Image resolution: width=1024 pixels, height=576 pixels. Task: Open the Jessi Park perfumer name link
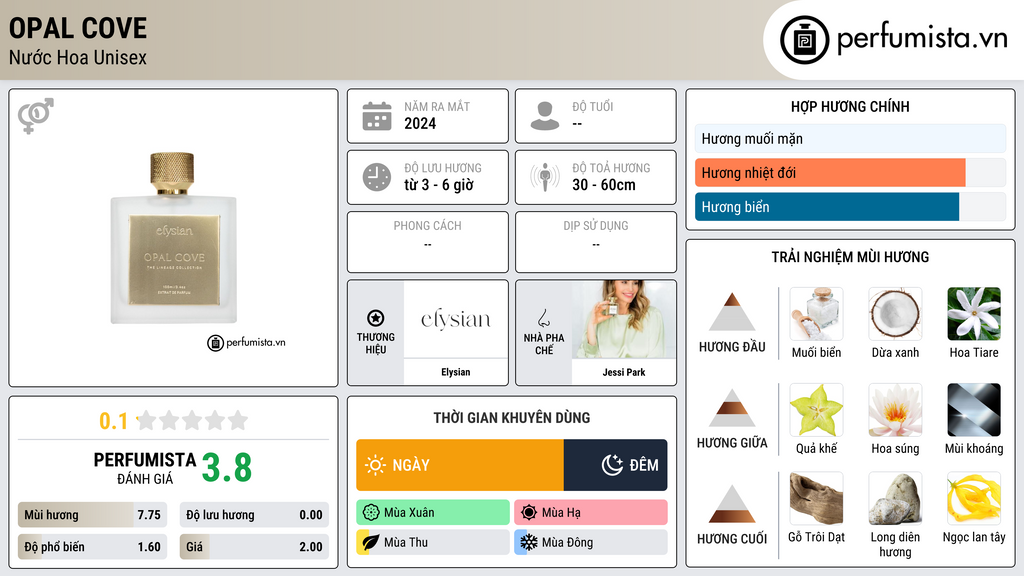624,372
